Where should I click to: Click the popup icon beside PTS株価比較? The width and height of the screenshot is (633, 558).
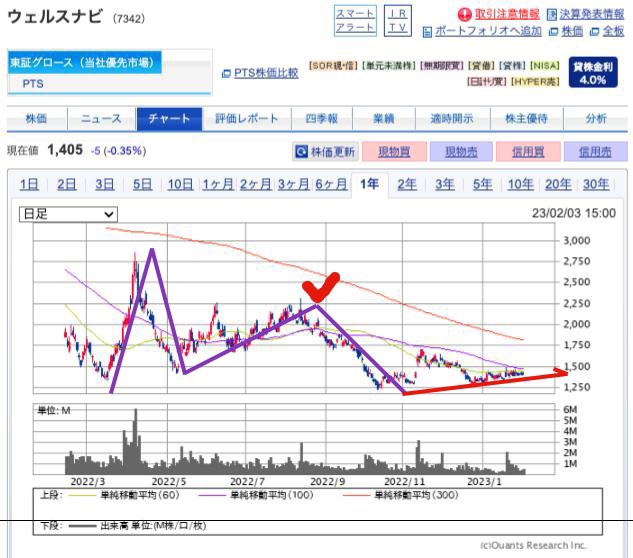click(226, 74)
